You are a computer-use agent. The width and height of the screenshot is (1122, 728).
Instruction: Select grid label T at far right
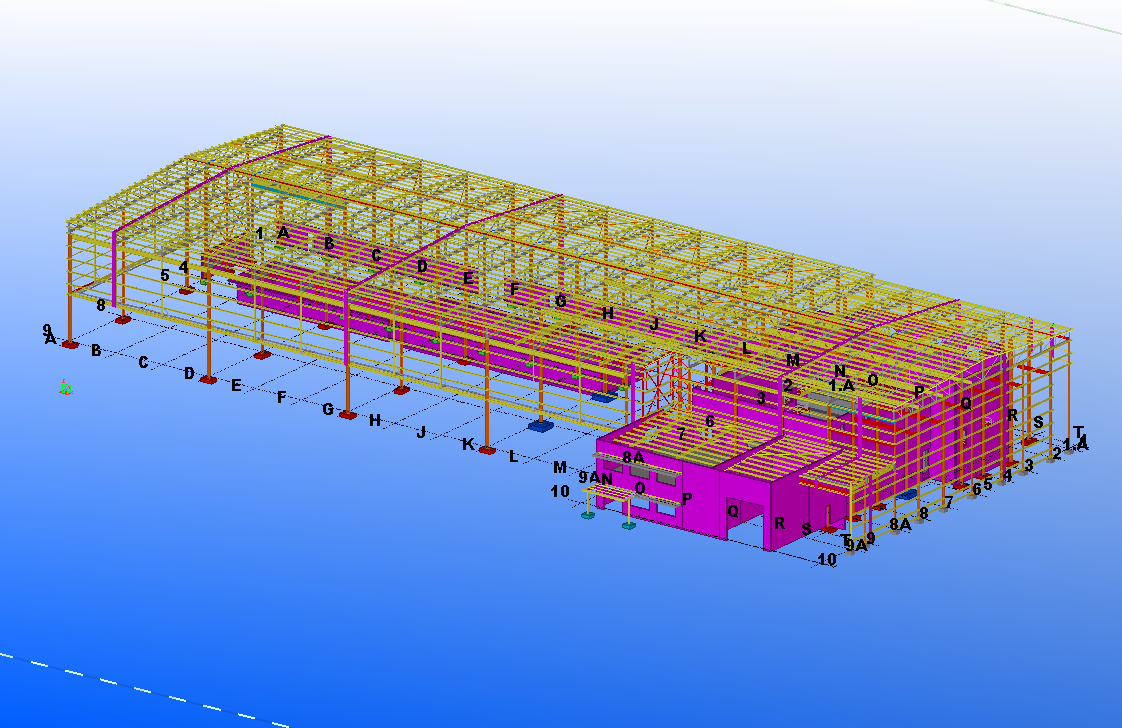(1078, 432)
